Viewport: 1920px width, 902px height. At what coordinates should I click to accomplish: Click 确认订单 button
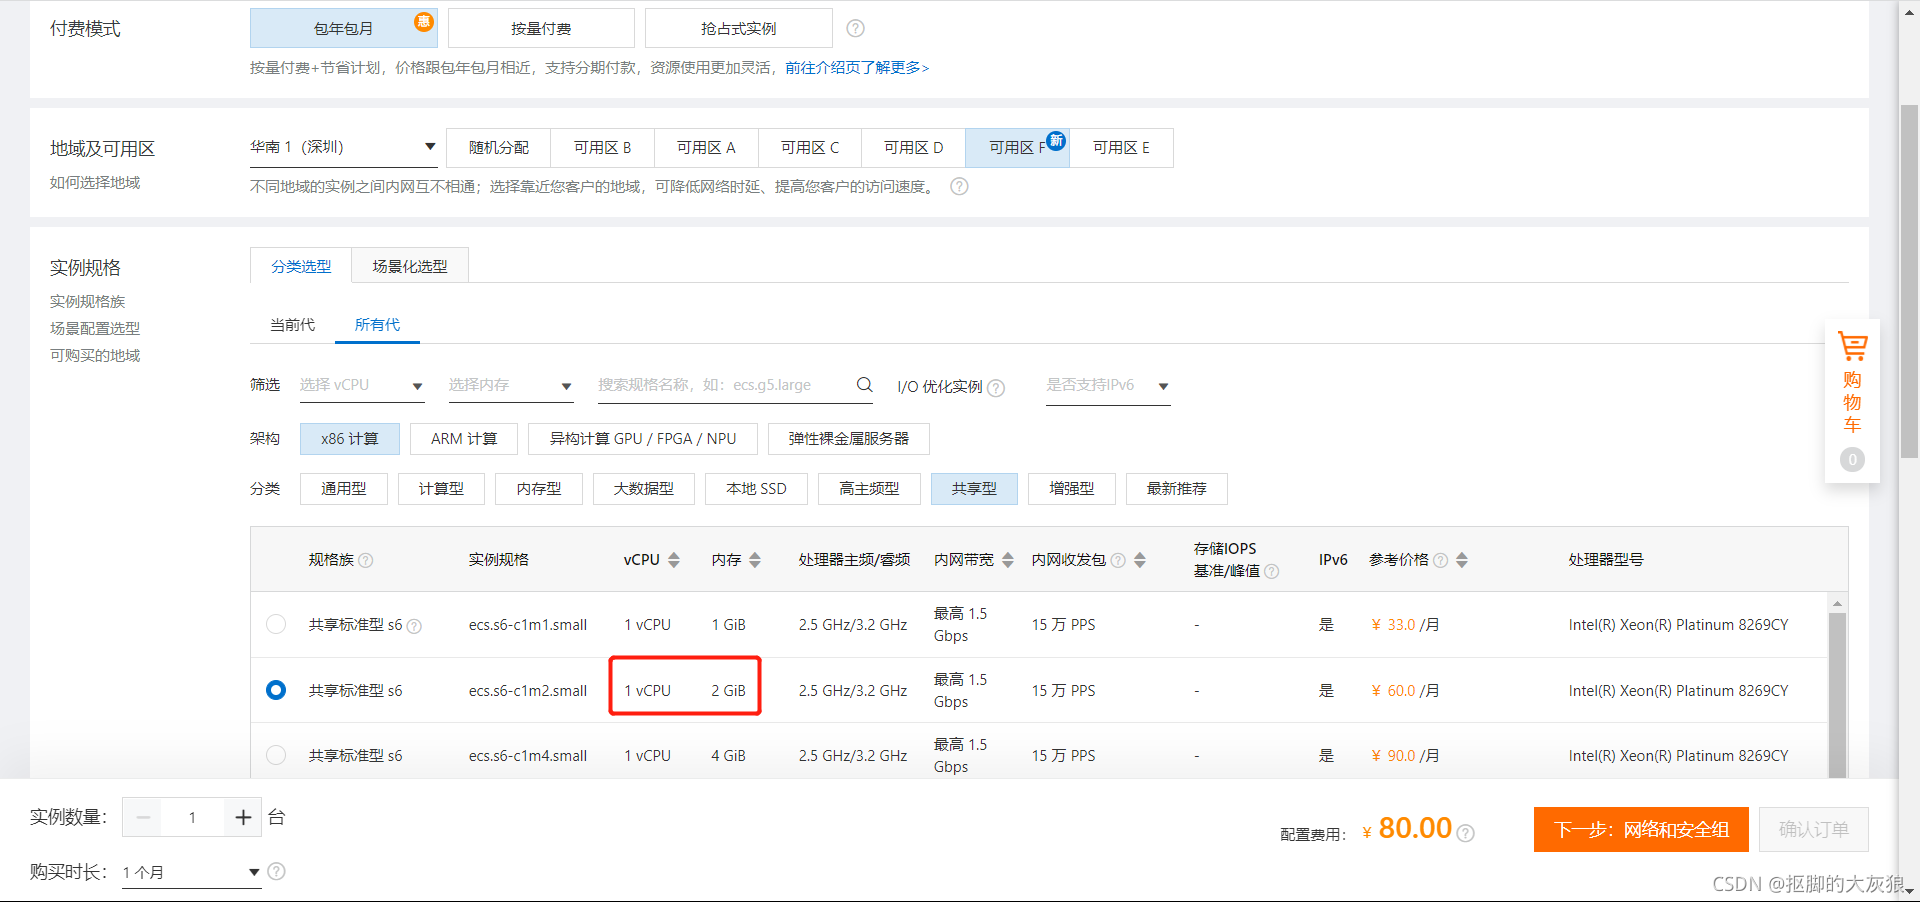(1814, 830)
